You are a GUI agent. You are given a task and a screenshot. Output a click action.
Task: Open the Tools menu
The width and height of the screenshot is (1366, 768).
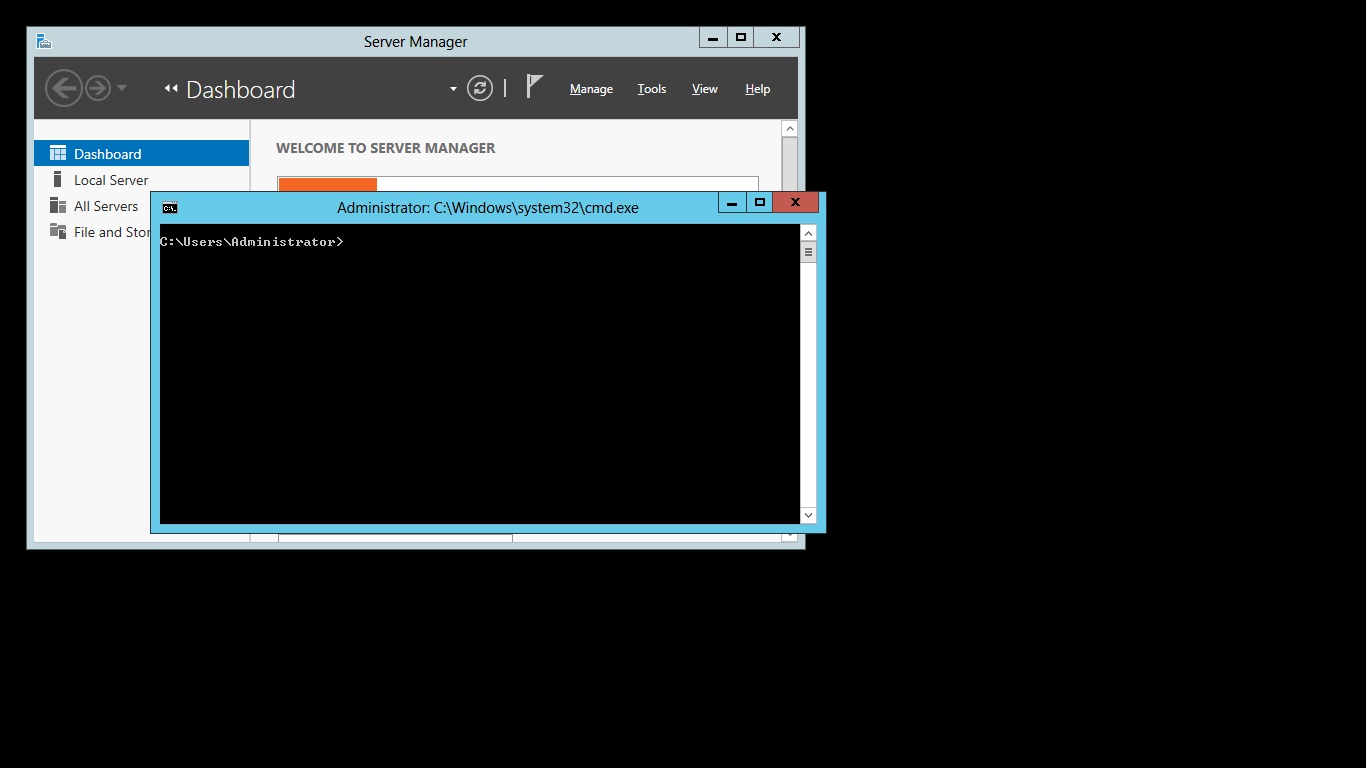click(651, 89)
